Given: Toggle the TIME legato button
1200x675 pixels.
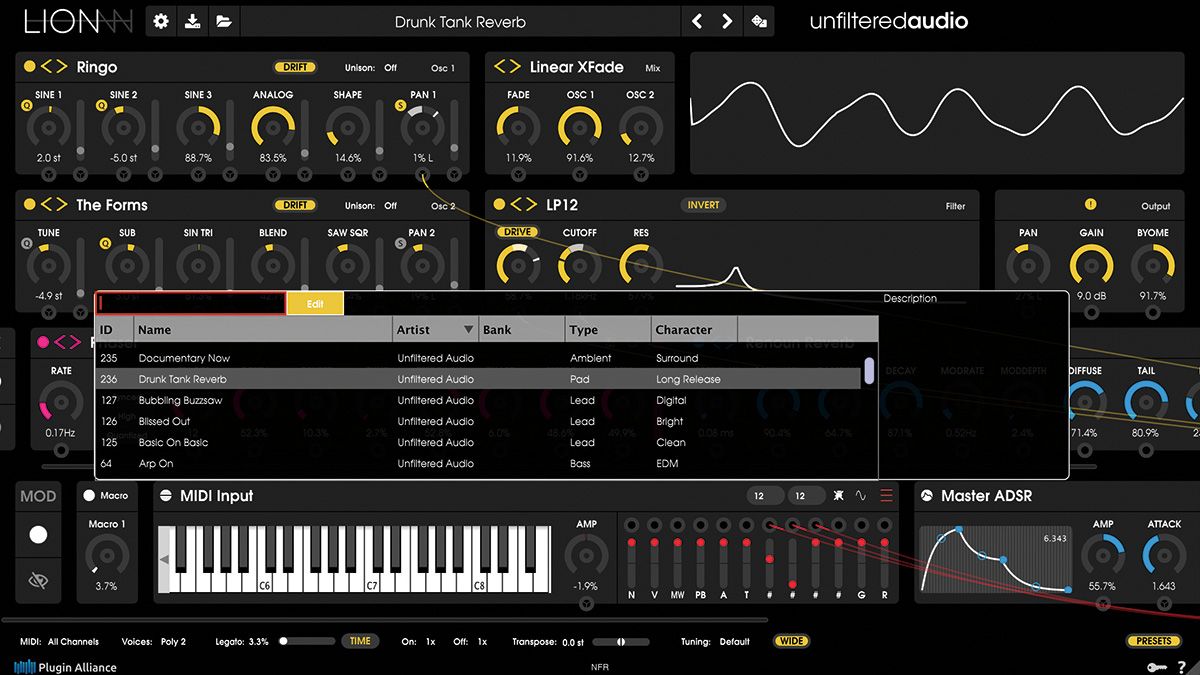Looking at the screenshot, I should point(360,641).
